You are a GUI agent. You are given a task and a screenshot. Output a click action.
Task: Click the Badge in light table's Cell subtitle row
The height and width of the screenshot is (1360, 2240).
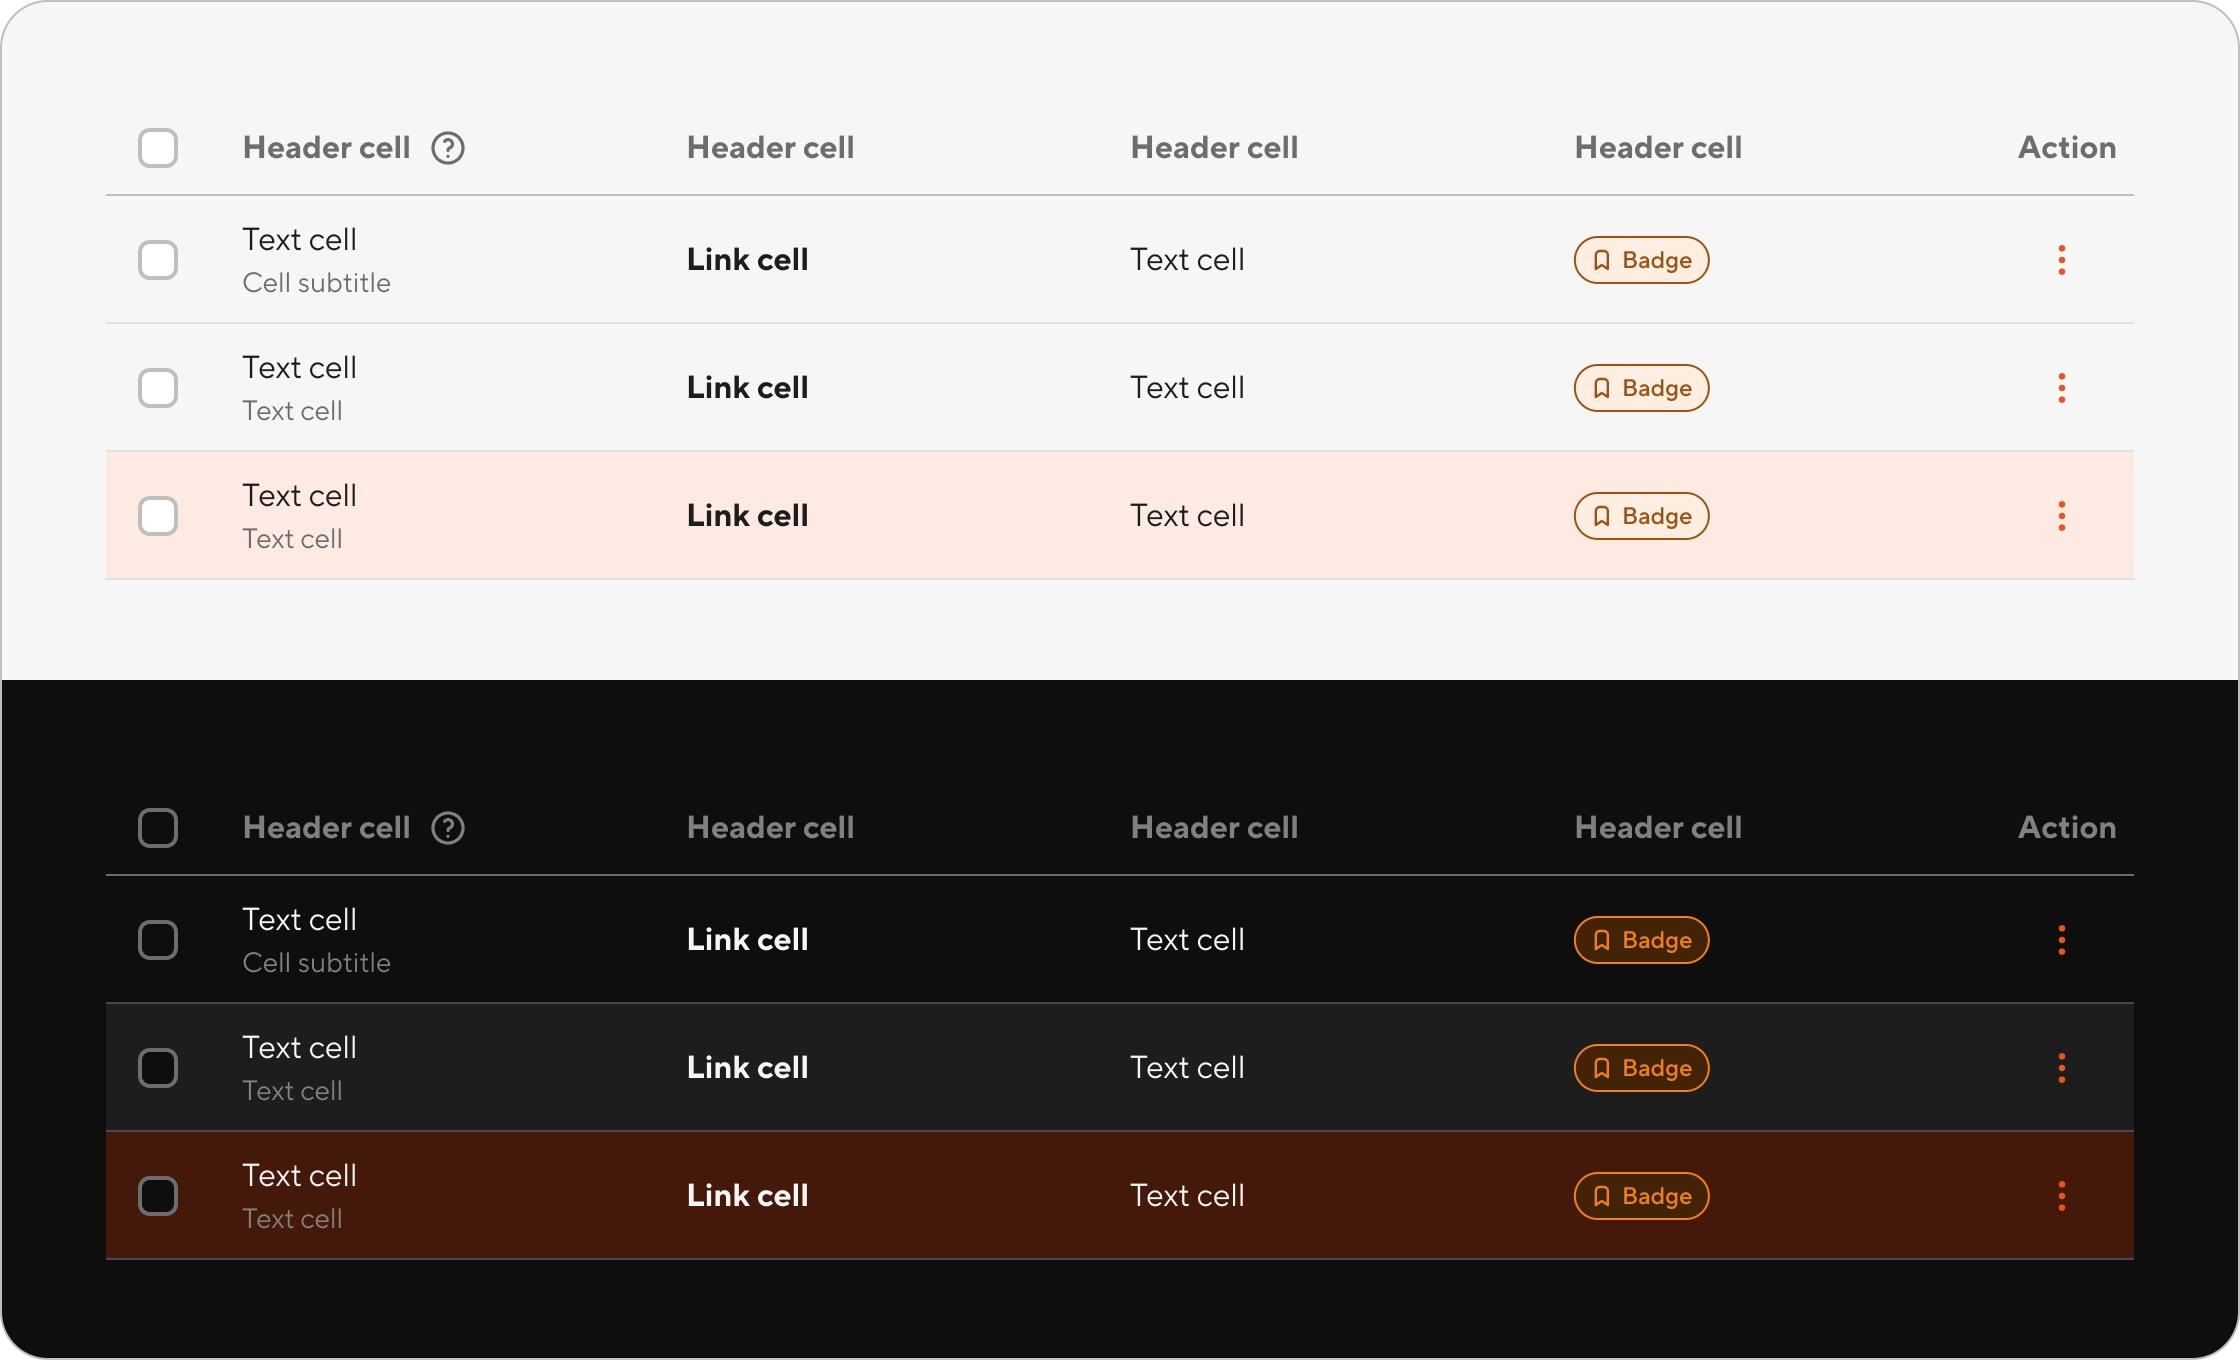tap(1642, 260)
